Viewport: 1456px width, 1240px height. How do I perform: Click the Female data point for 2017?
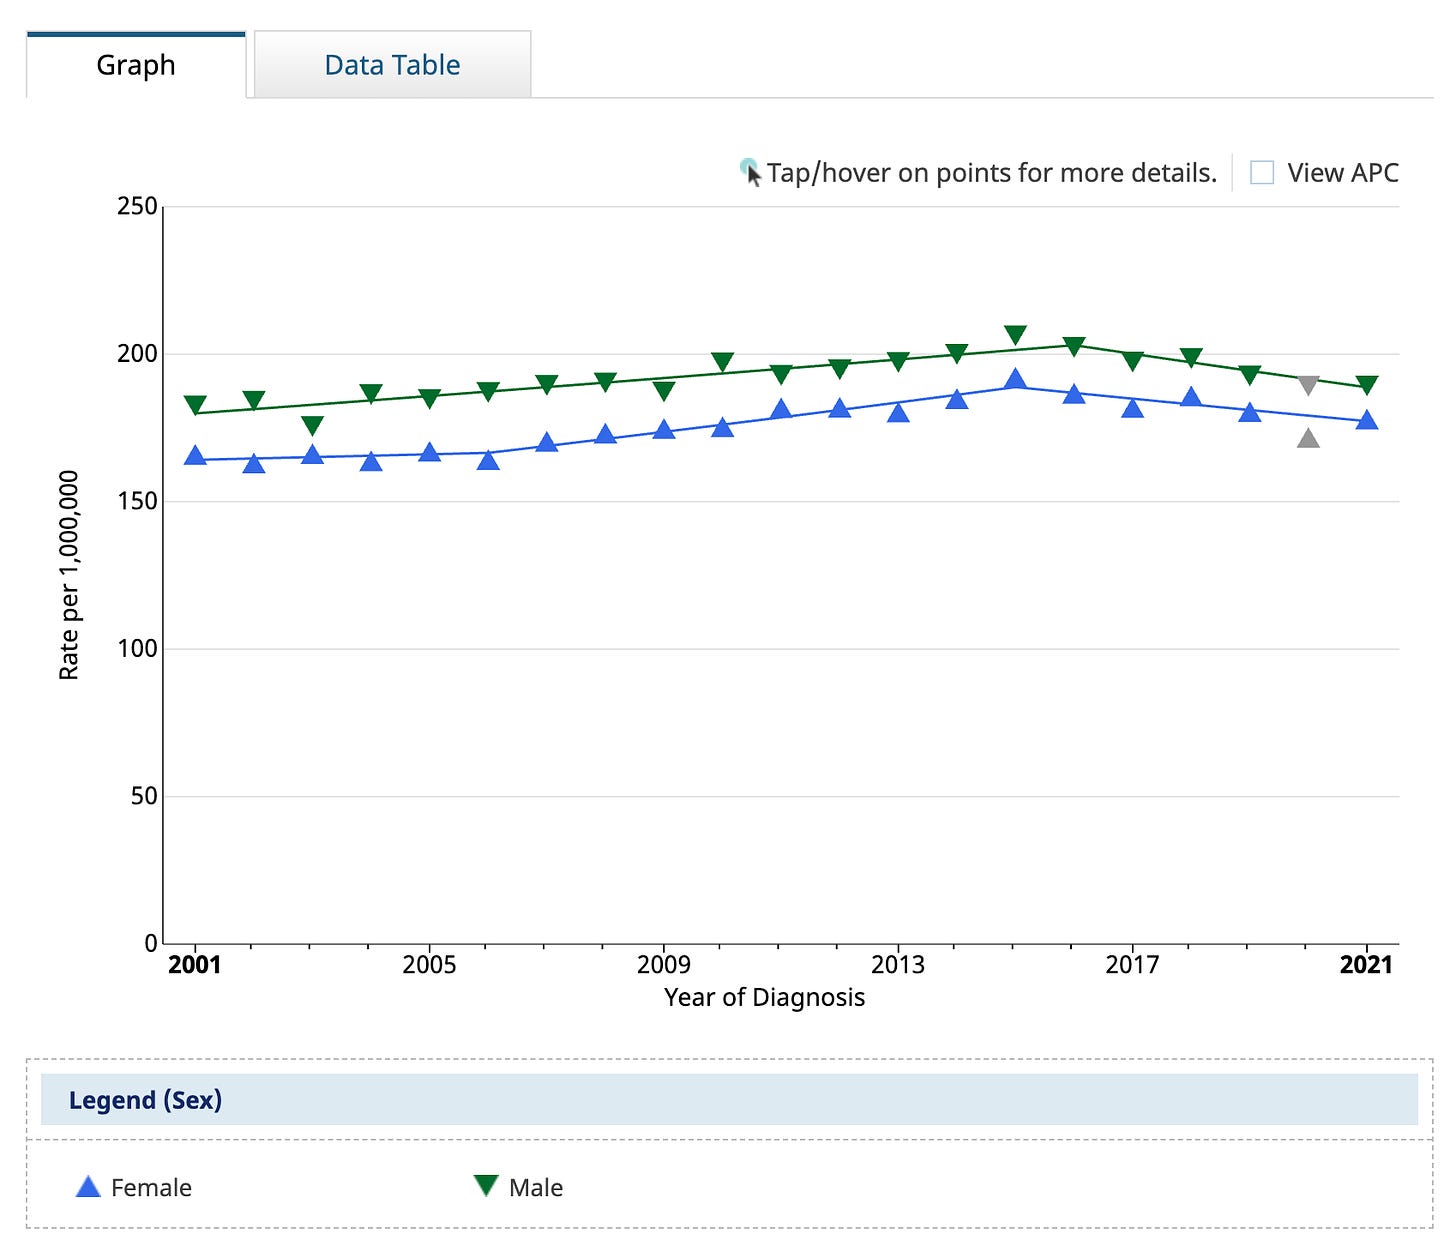point(1132,407)
